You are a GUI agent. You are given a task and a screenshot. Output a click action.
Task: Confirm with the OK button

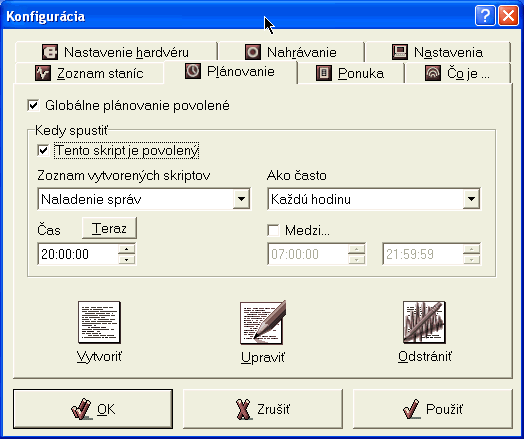click(93, 409)
